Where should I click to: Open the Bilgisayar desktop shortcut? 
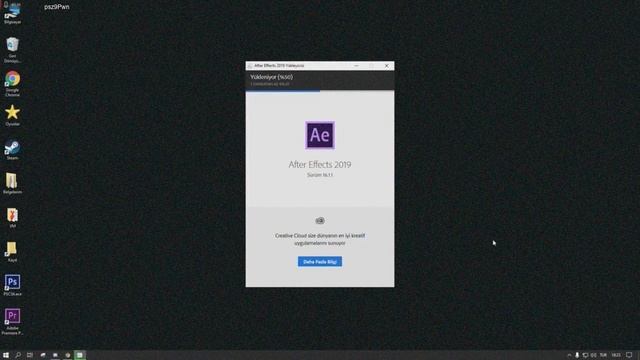[x=12, y=13]
